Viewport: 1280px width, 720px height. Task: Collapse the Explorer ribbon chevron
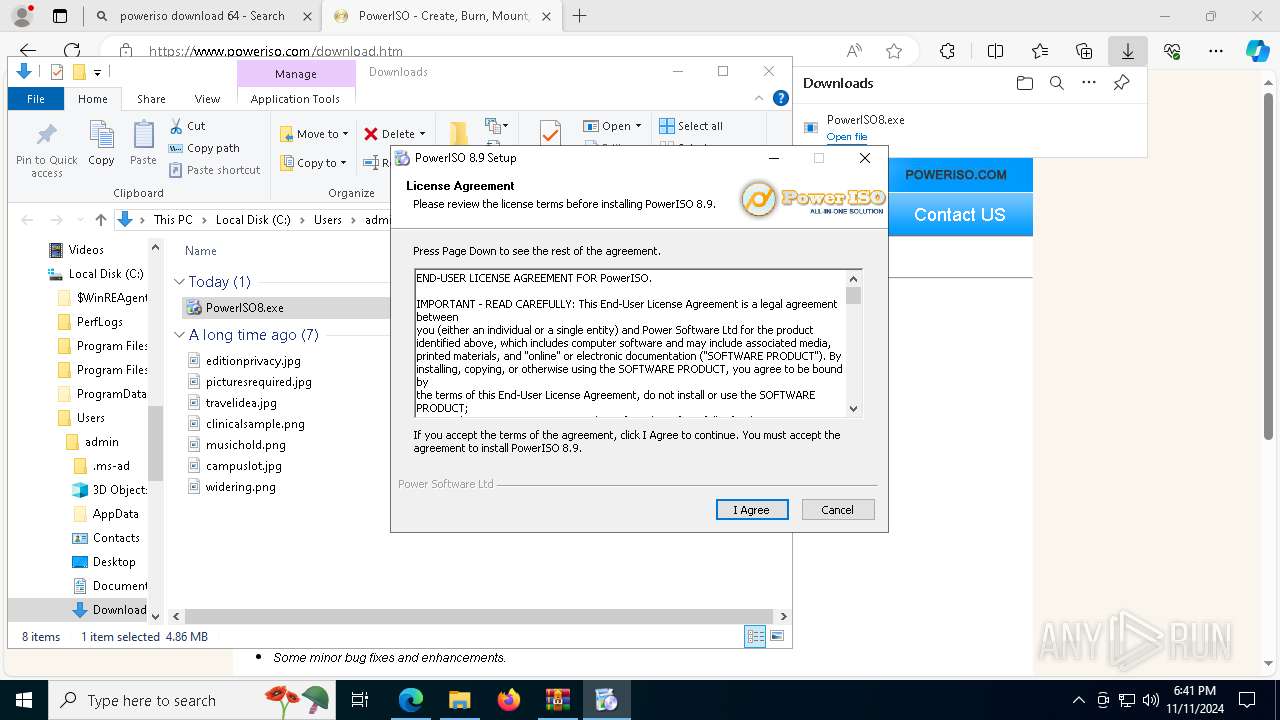(x=759, y=98)
